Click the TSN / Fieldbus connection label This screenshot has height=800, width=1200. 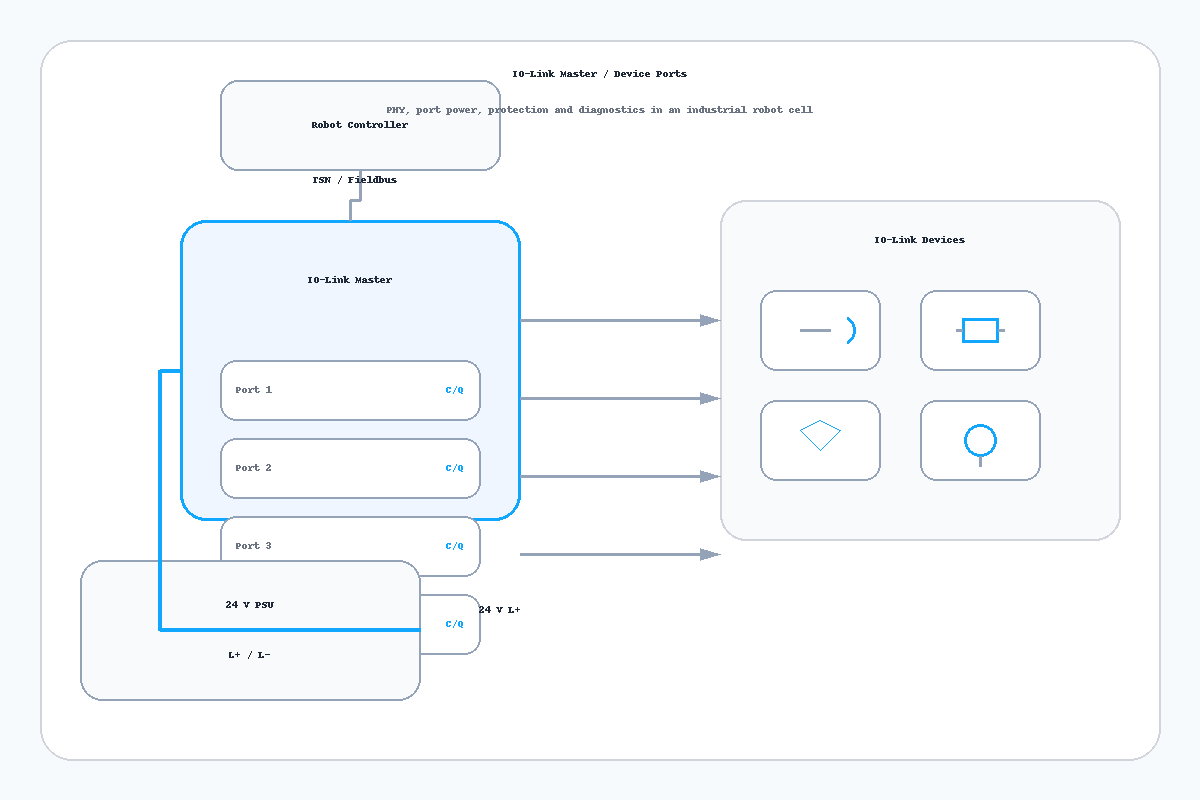pos(355,180)
